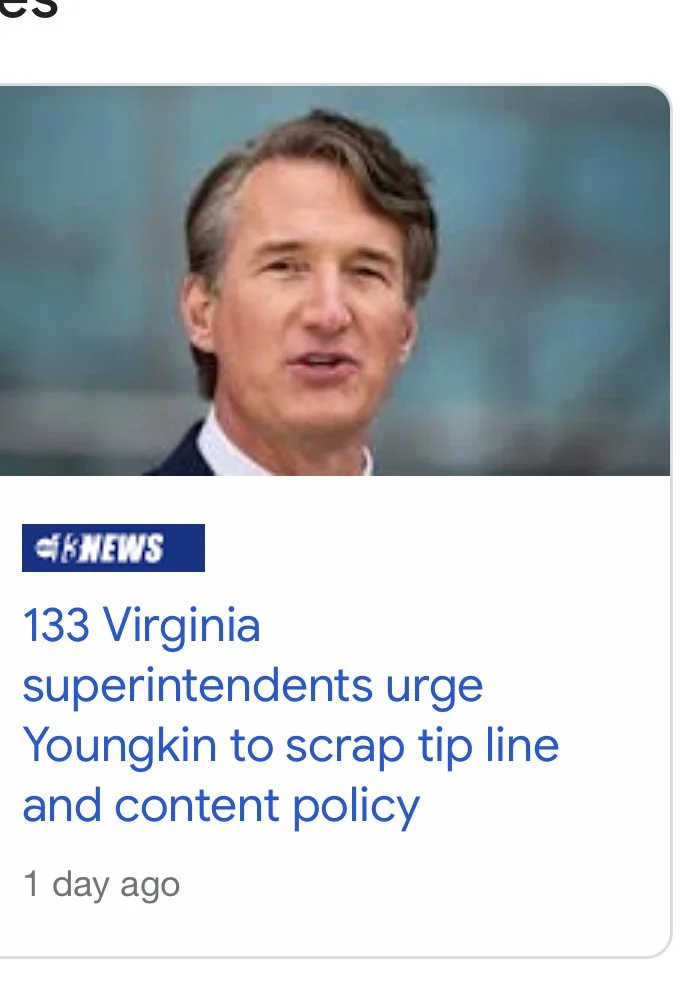The height and width of the screenshot is (992, 683).
Task: Click the 8News source logo badge
Action: [113, 548]
